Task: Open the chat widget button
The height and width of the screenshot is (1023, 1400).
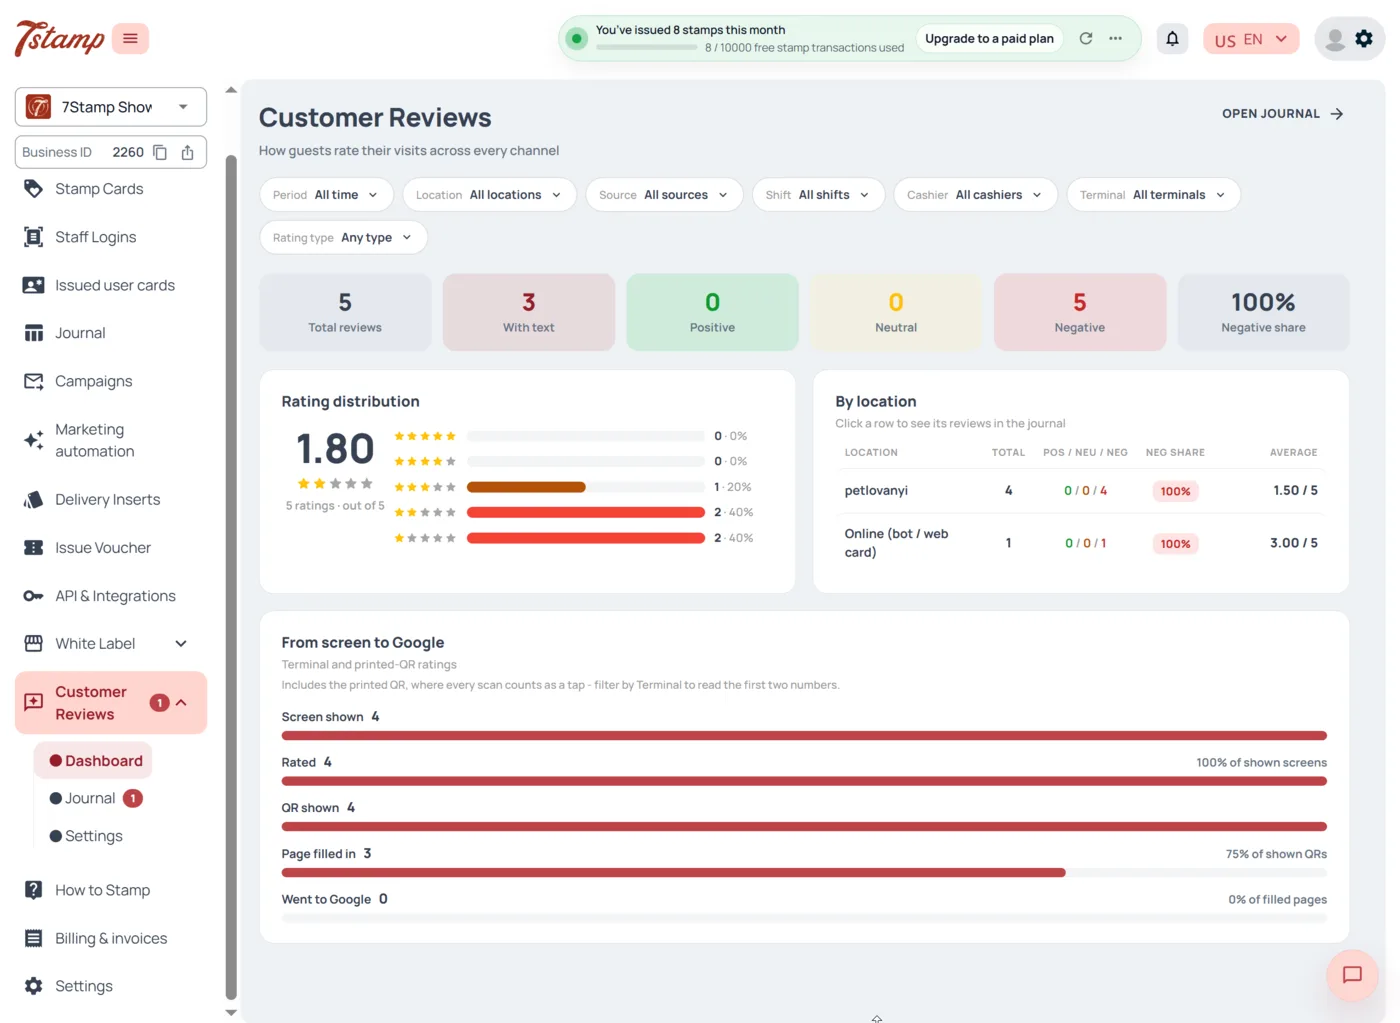Action: tap(1352, 975)
